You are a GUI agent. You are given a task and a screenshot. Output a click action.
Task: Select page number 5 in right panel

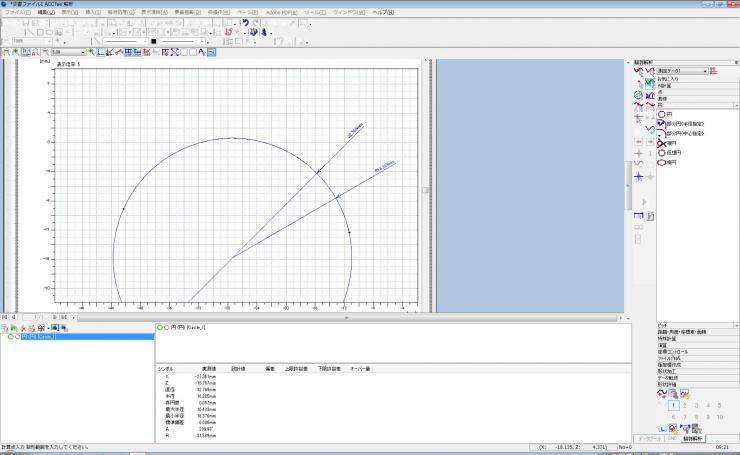tap(719, 405)
